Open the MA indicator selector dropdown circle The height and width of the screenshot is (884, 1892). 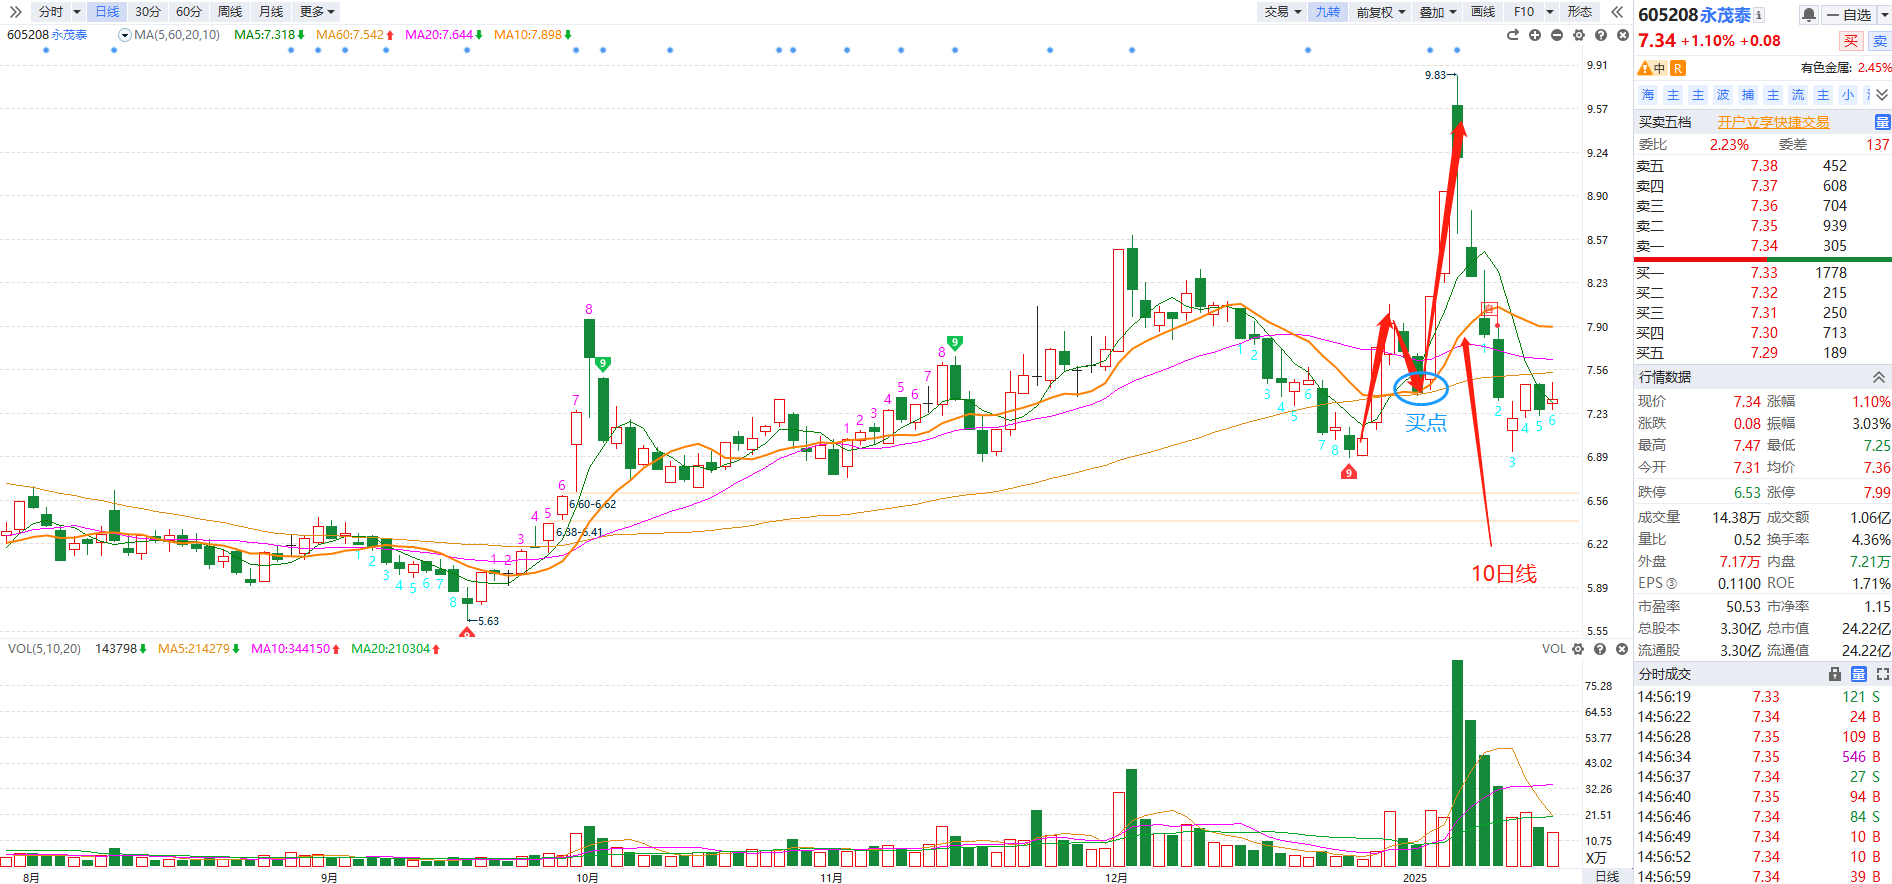[125, 35]
